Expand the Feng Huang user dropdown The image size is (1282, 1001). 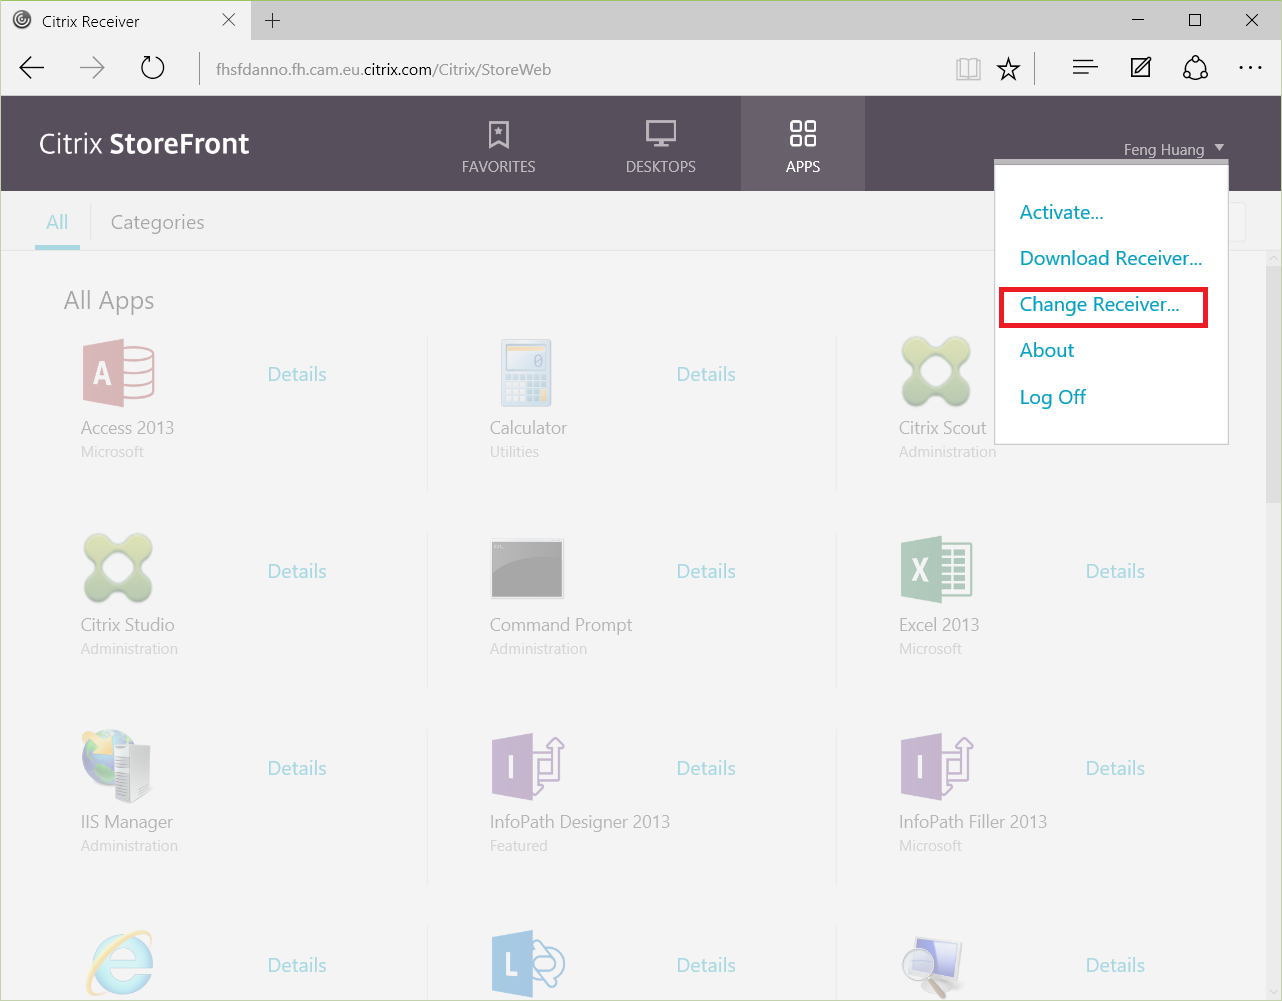click(x=1173, y=149)
